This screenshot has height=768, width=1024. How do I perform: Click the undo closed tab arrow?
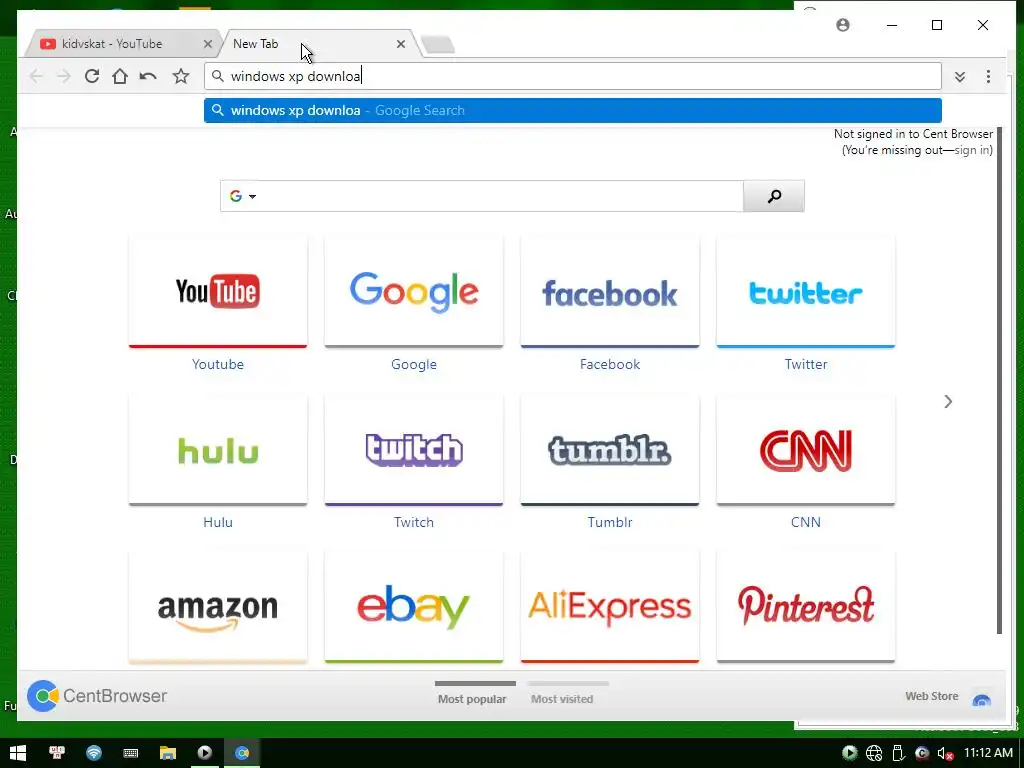pos(148,76)
